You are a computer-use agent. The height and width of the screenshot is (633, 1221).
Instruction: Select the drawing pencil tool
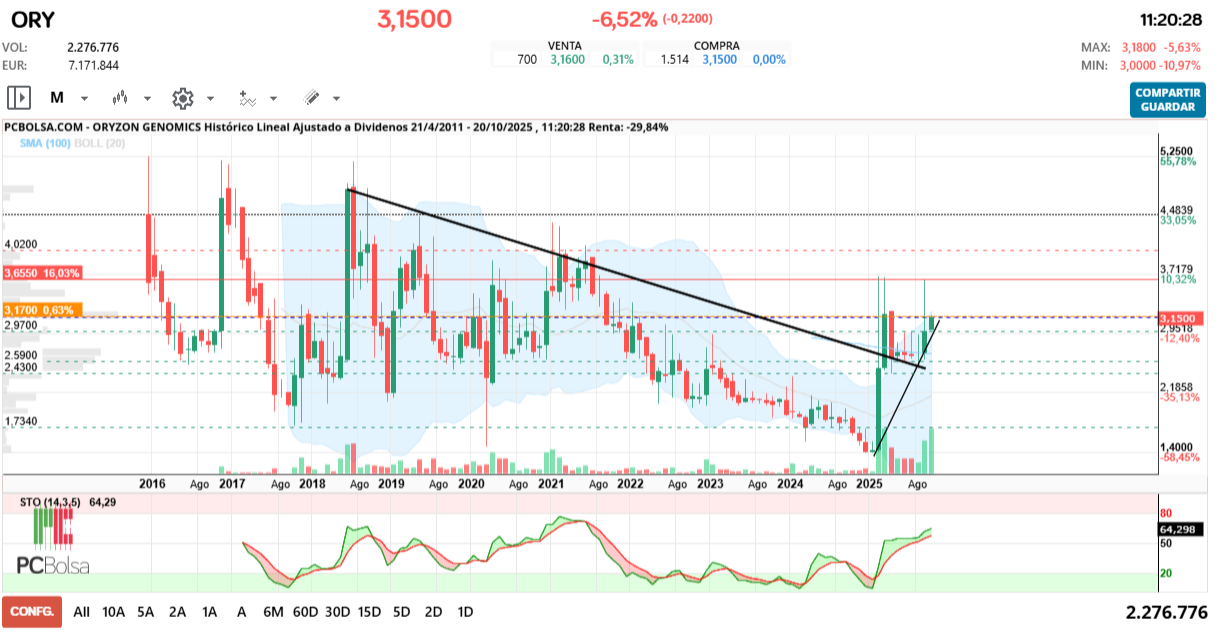coord(311,98)
